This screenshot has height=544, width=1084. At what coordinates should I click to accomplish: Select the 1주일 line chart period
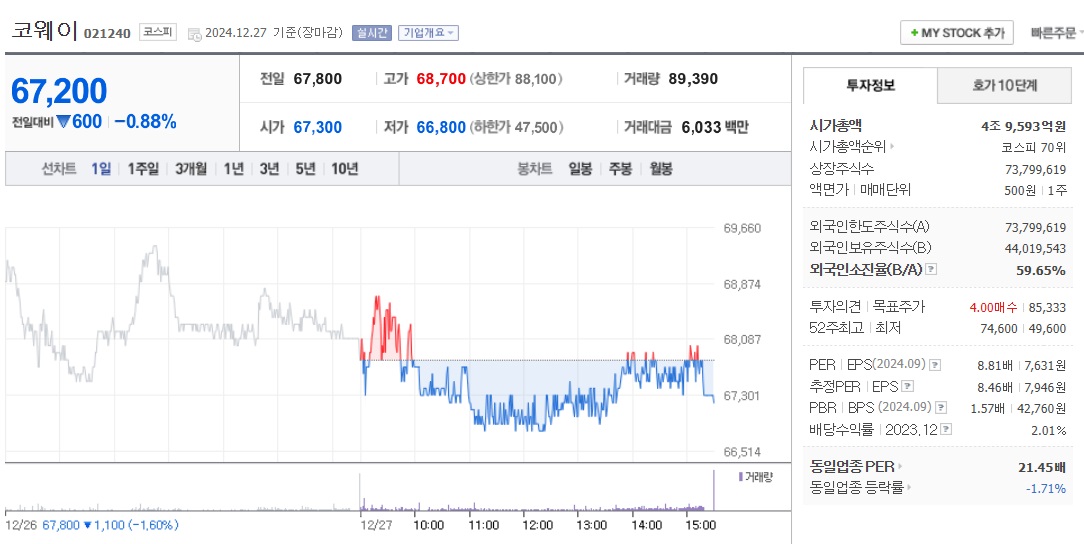click(143, 169)
